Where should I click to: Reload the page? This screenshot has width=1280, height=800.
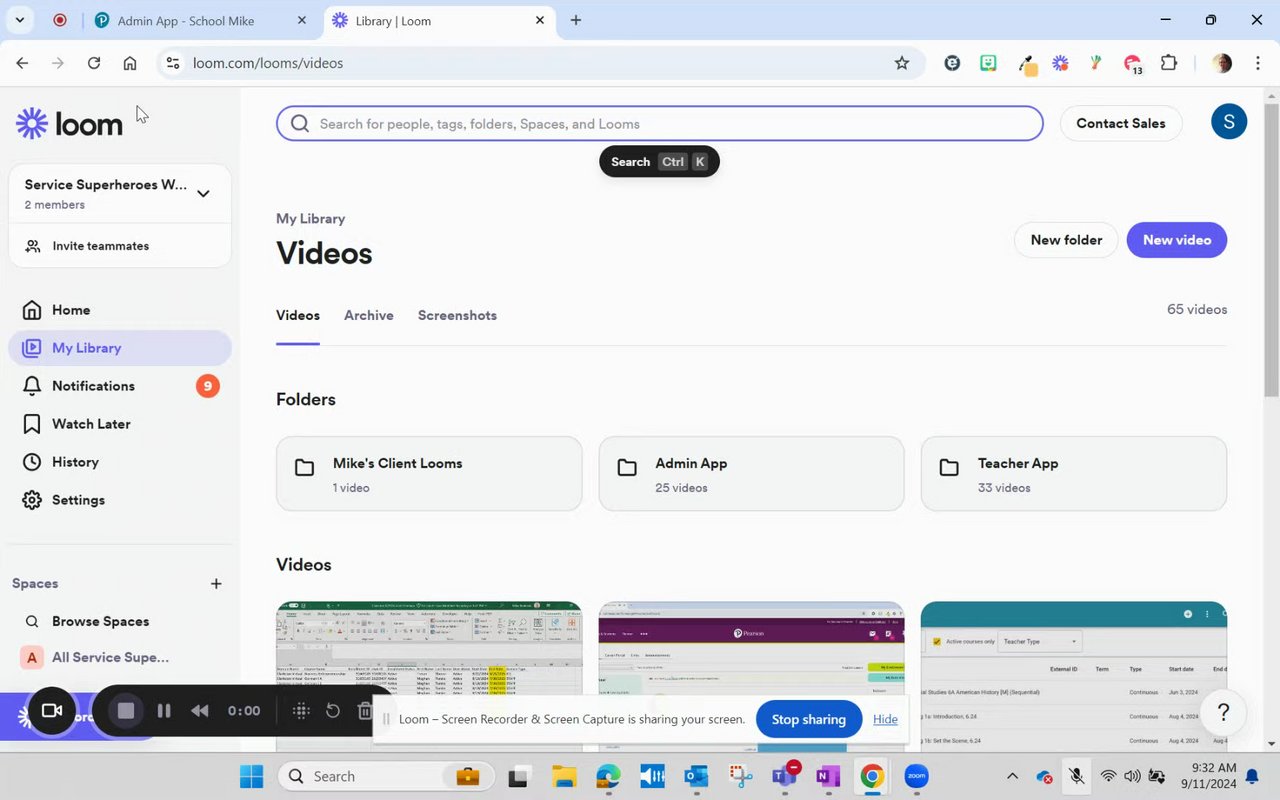[x=94, y=63]
